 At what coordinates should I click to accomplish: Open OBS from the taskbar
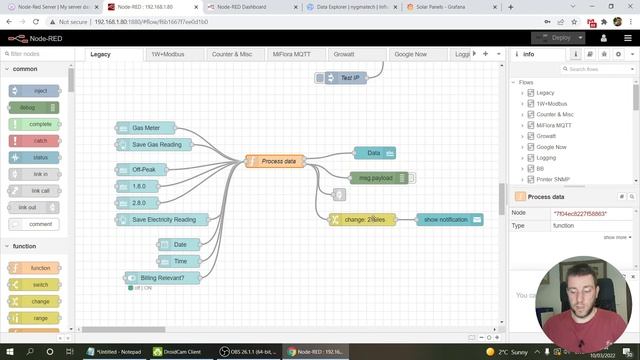248,351
